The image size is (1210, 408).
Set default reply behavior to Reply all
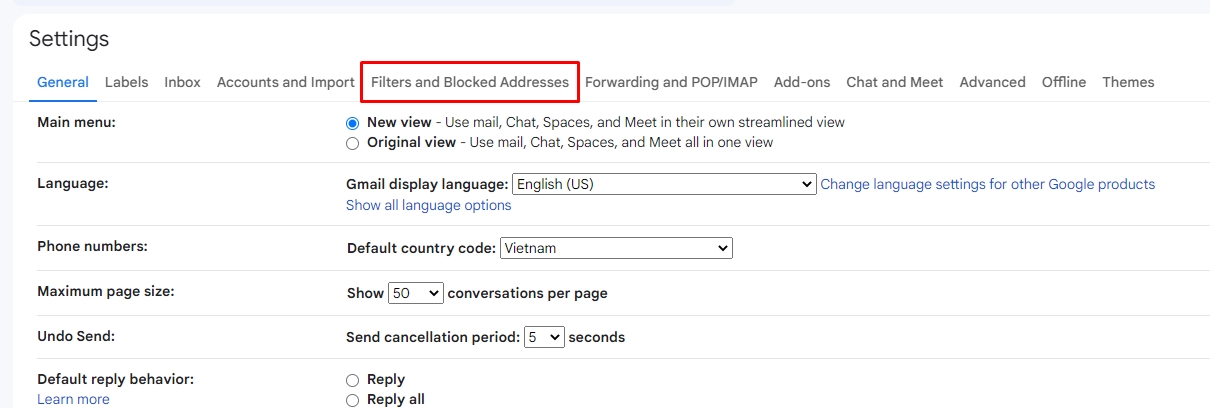point(352,400)
